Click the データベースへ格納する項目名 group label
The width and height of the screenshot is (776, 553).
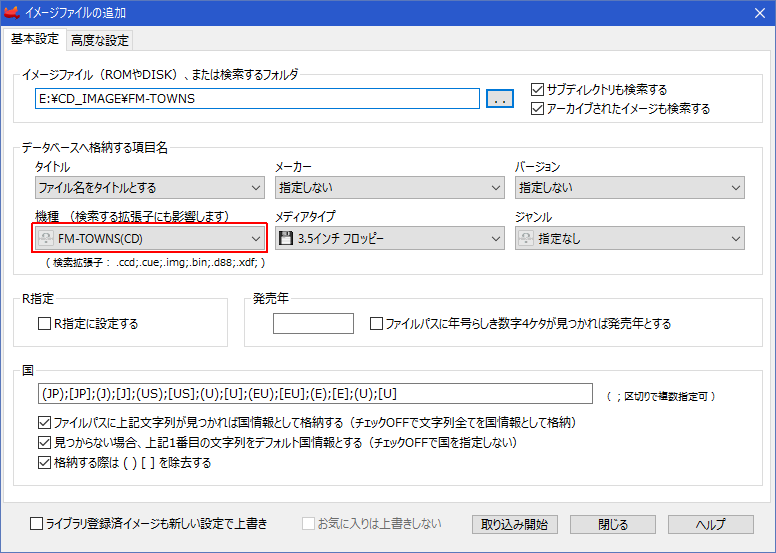95,148
